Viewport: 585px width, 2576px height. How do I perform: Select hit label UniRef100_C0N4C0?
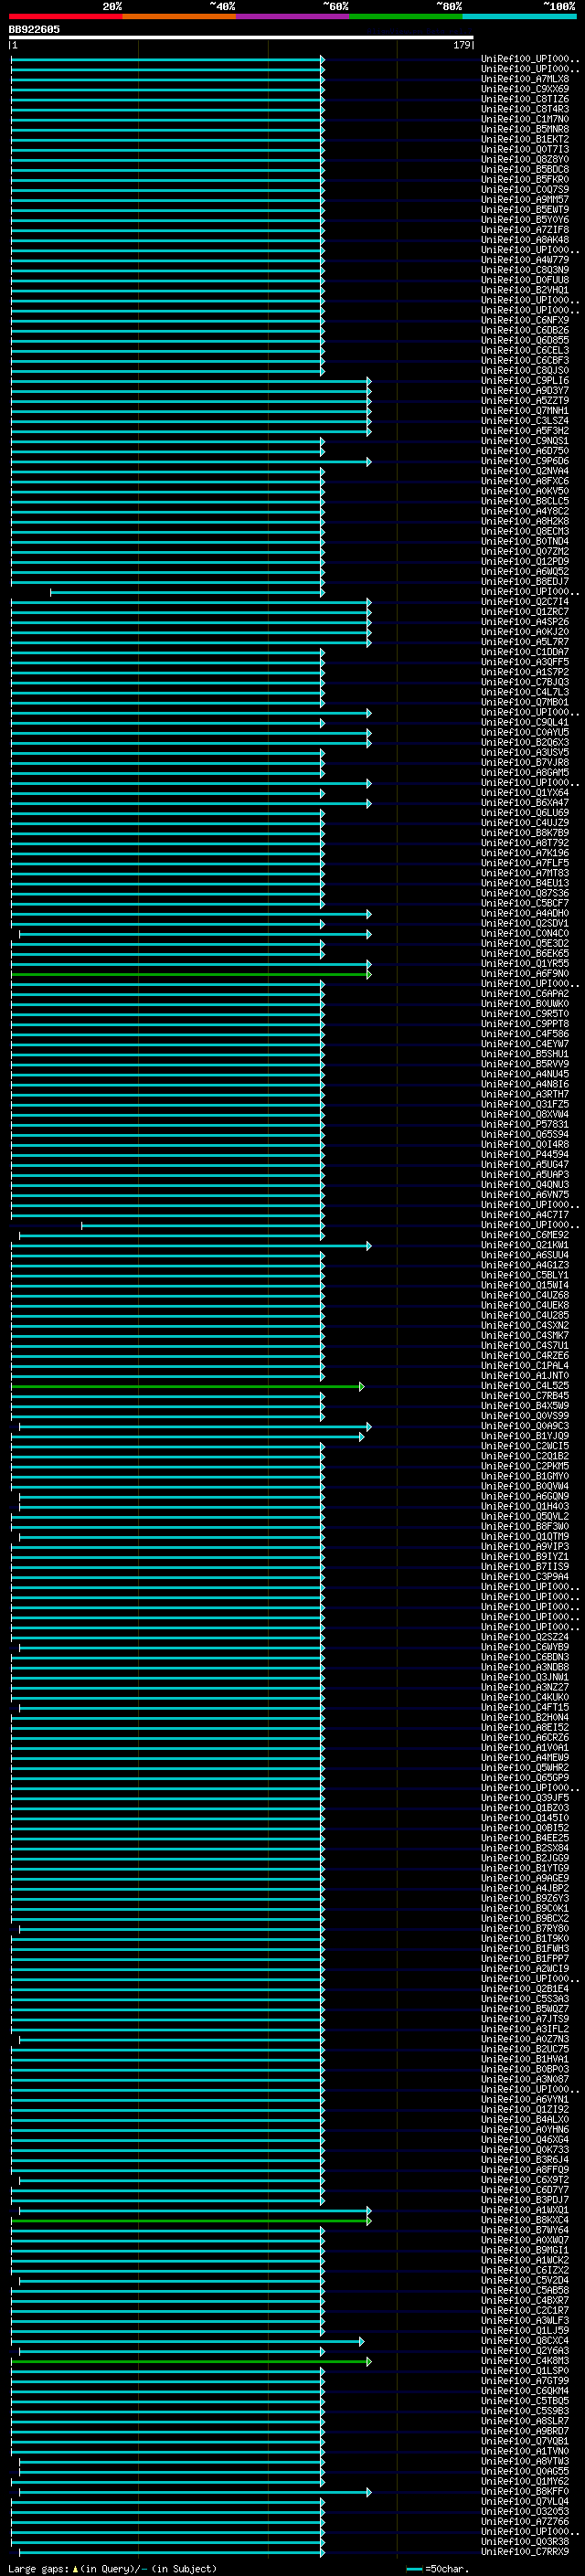coord(525,933)
